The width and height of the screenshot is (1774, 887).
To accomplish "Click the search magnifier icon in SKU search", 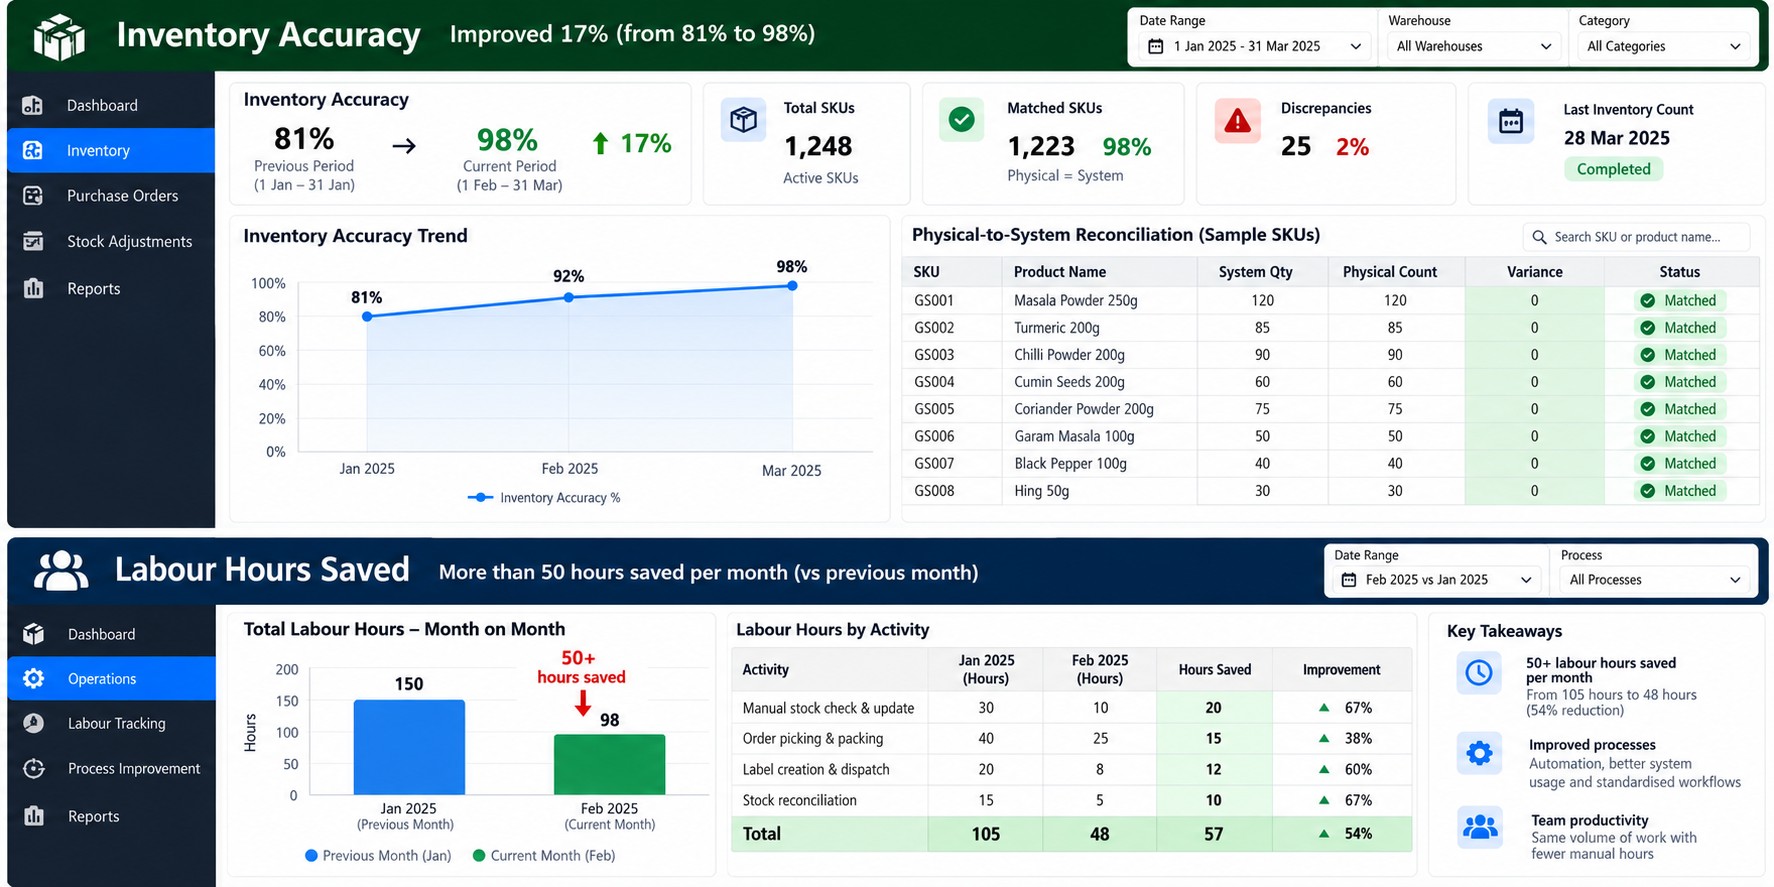I will [1539, 237].
